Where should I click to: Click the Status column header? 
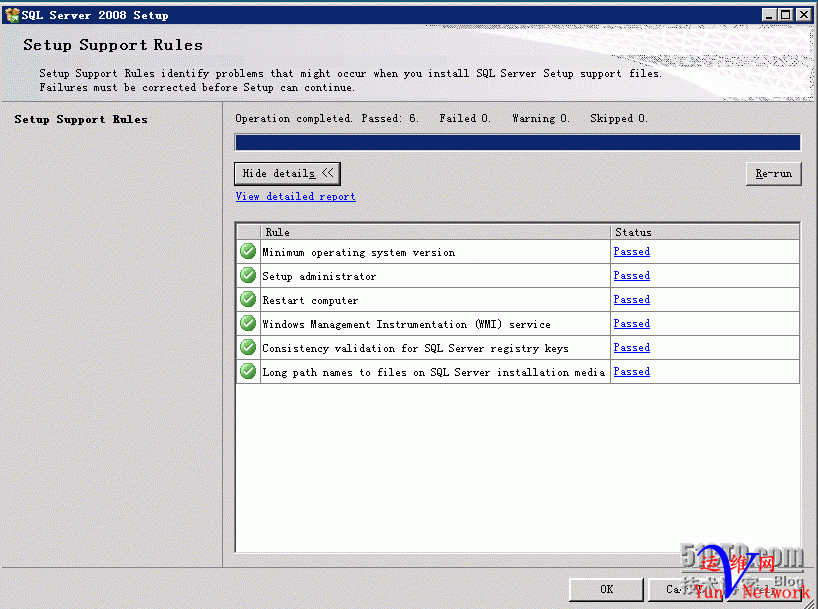click(x=705, y=232)
